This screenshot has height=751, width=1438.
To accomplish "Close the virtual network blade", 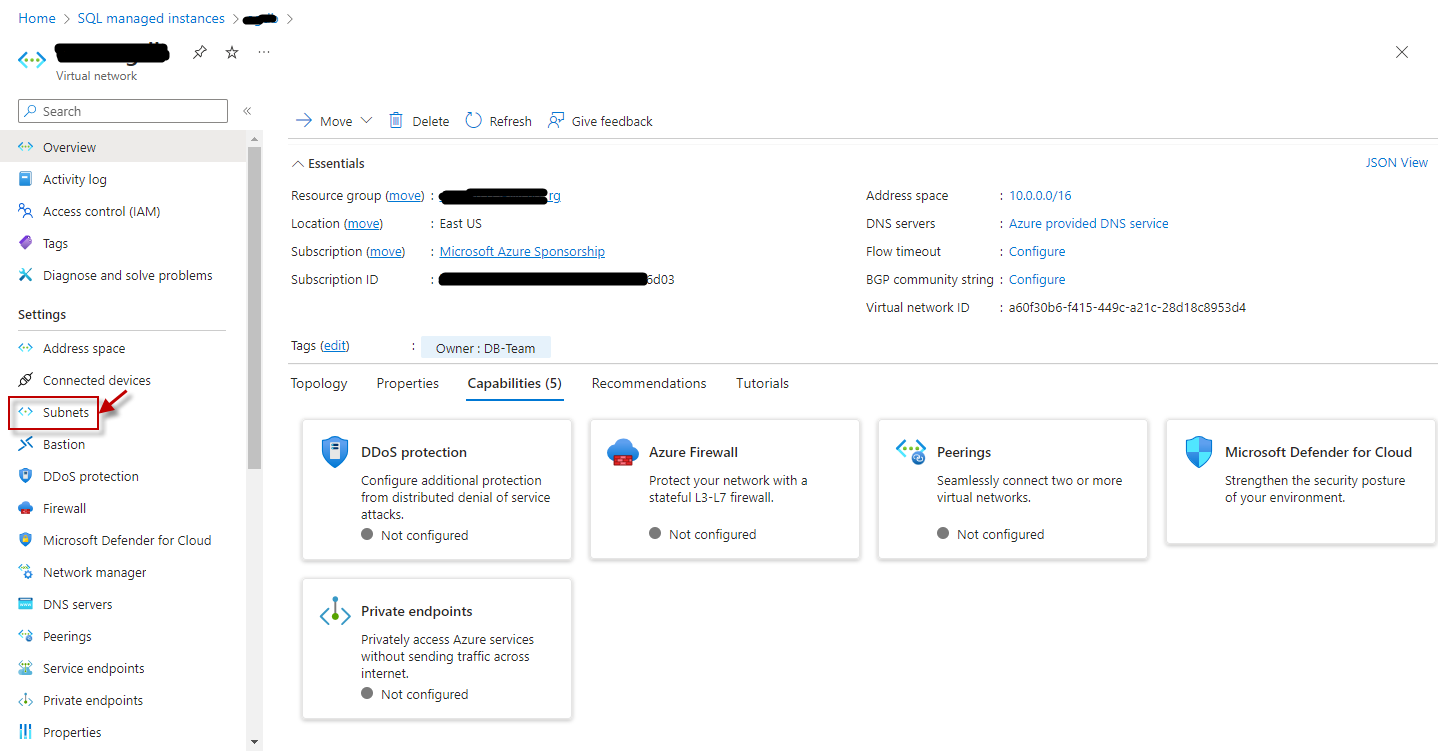I will coord(1402,52).
